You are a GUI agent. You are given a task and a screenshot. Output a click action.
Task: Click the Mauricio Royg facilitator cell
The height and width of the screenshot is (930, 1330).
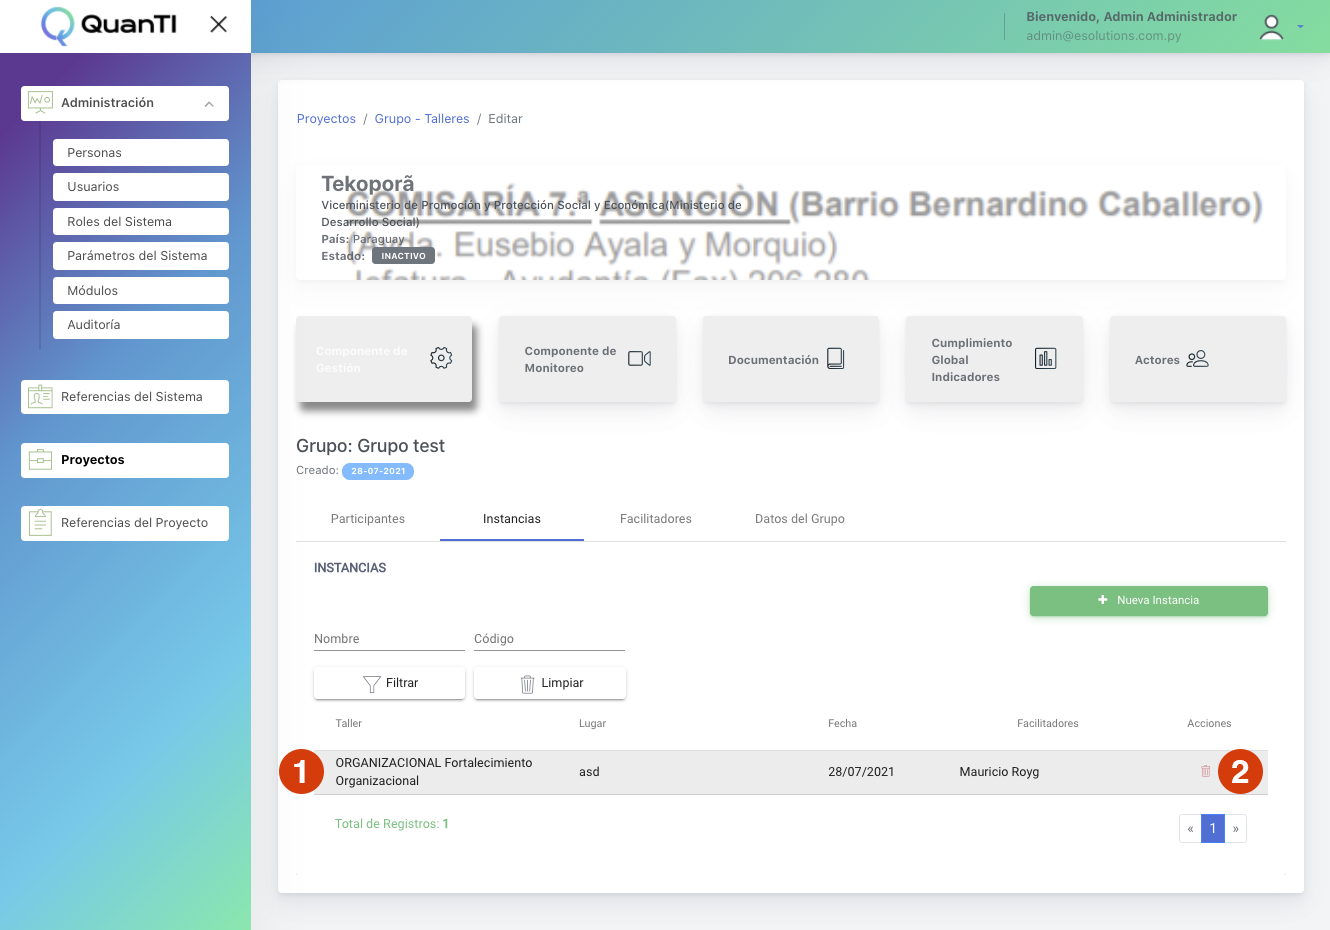click(999, 772)
